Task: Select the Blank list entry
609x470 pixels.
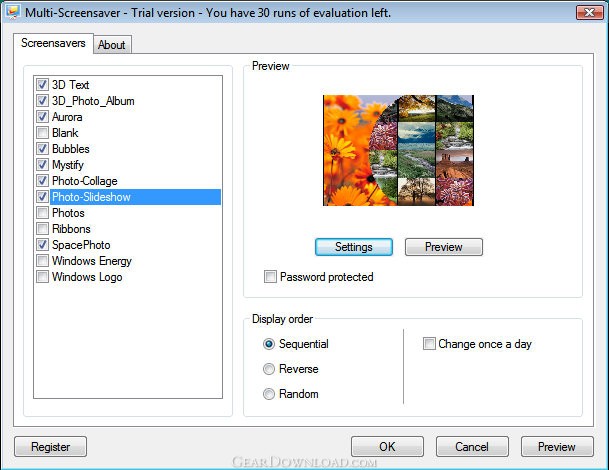Action: tap(65, 132)
